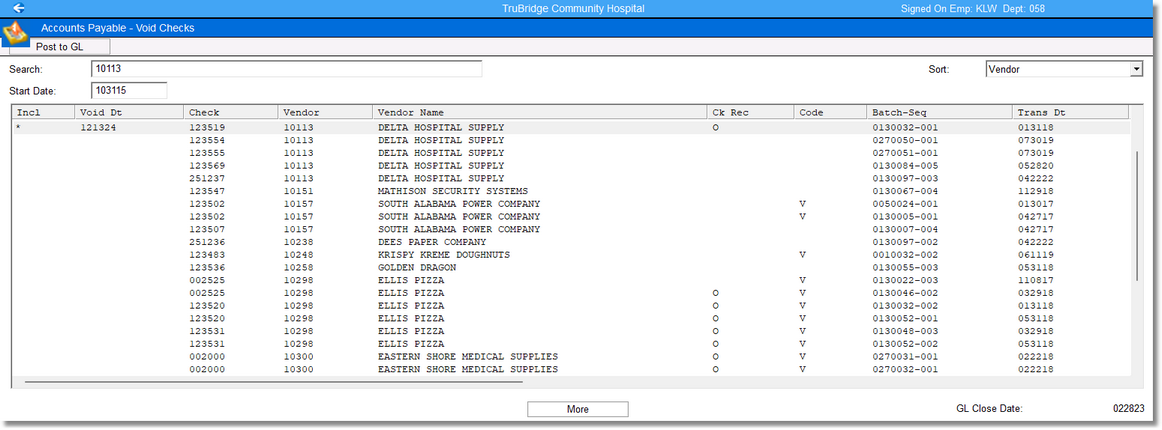Focus the Start Date field
The image size is (1162, 430).
tap(129, 90)
